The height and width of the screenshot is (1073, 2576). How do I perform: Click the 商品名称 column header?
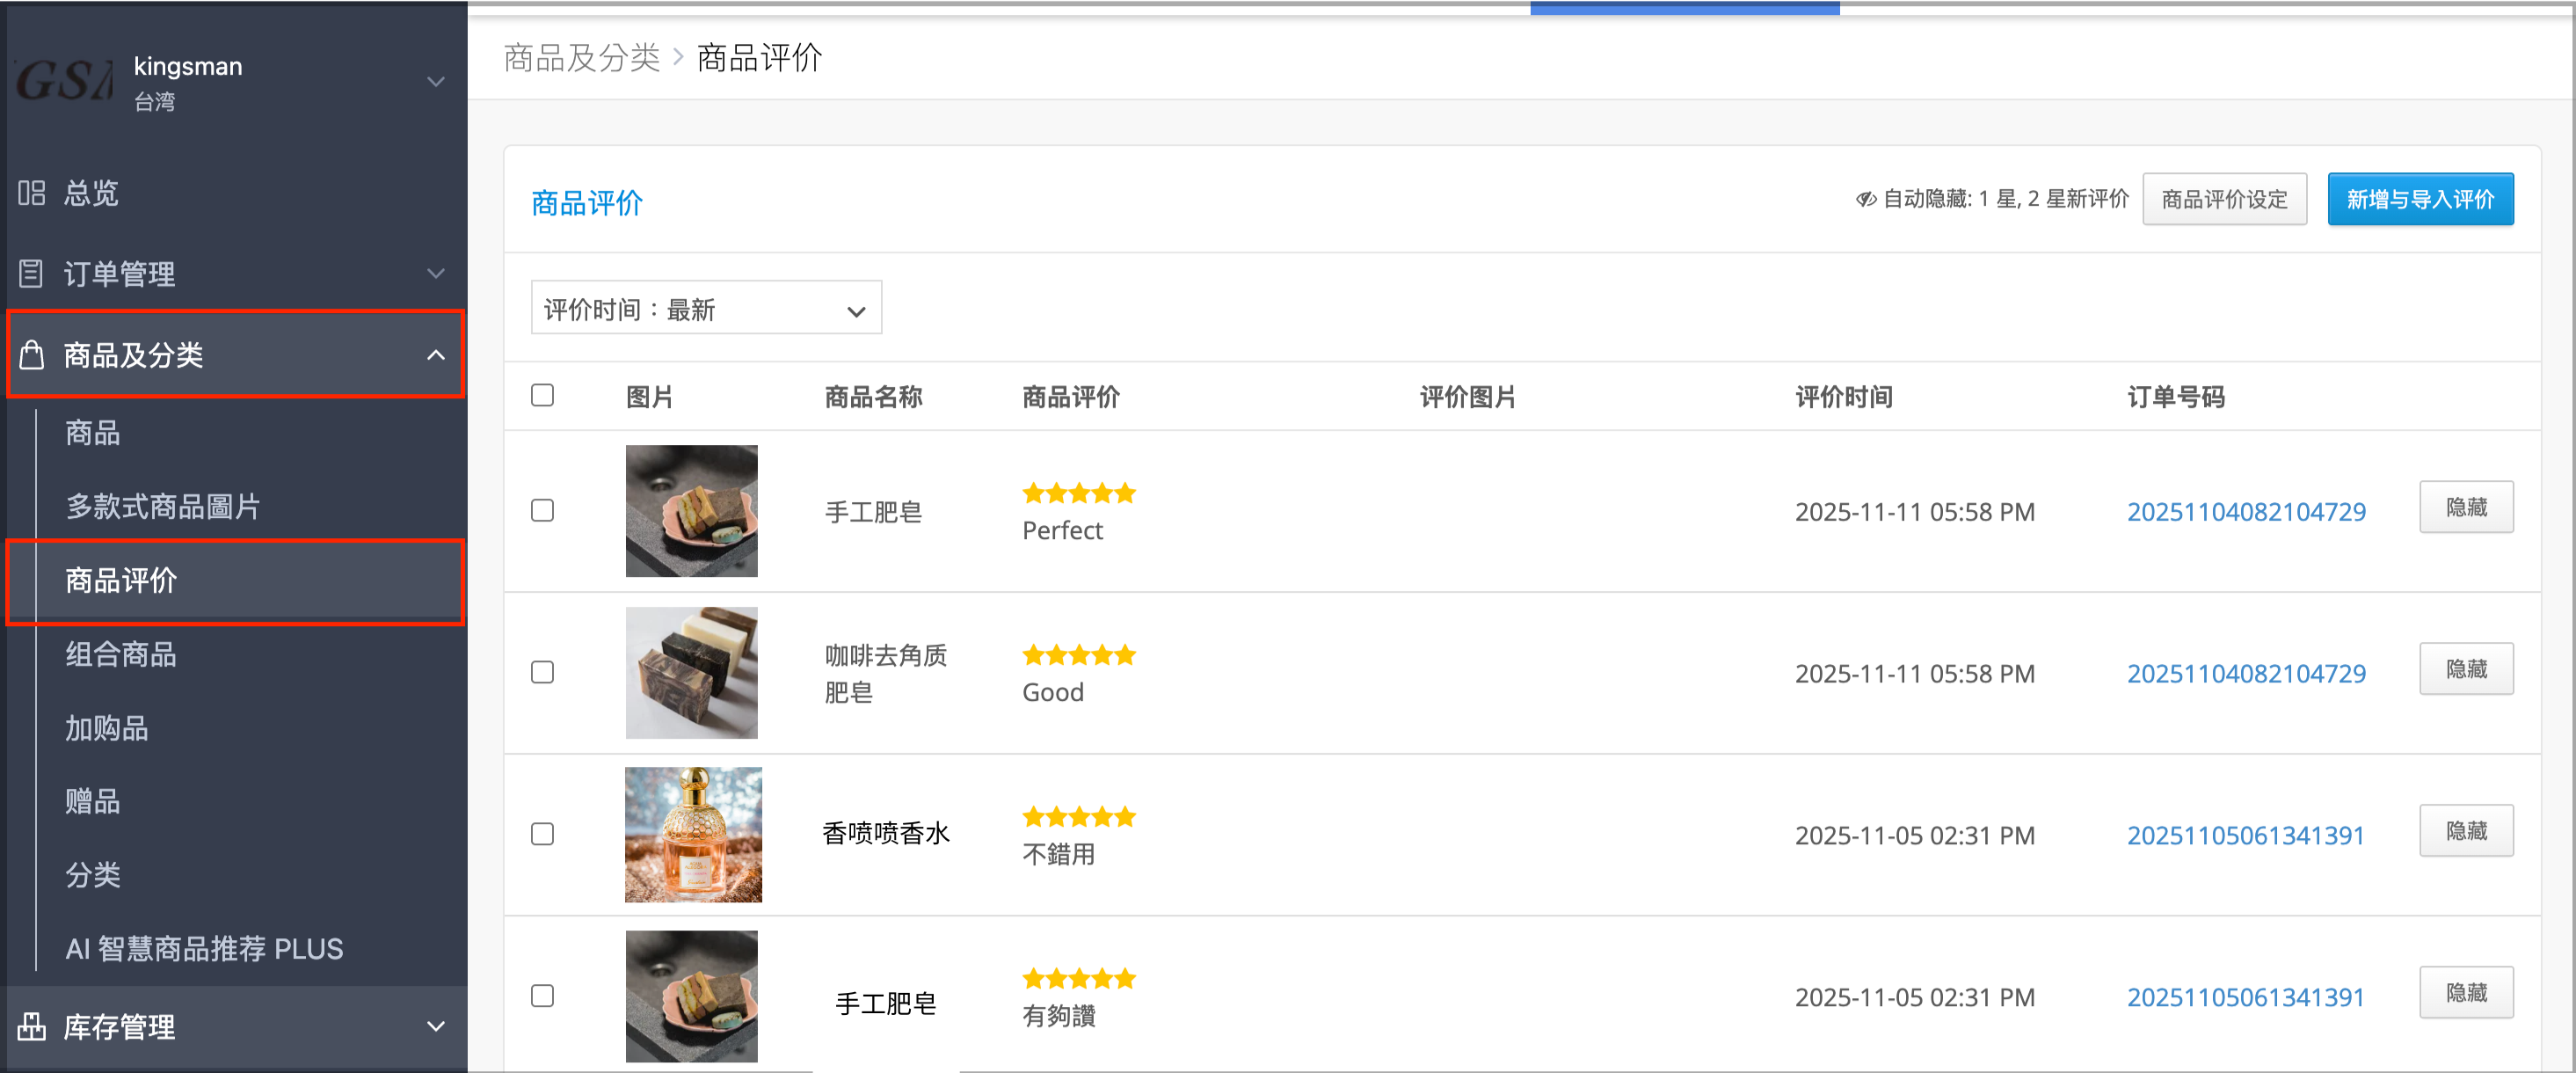click(873, 397)
